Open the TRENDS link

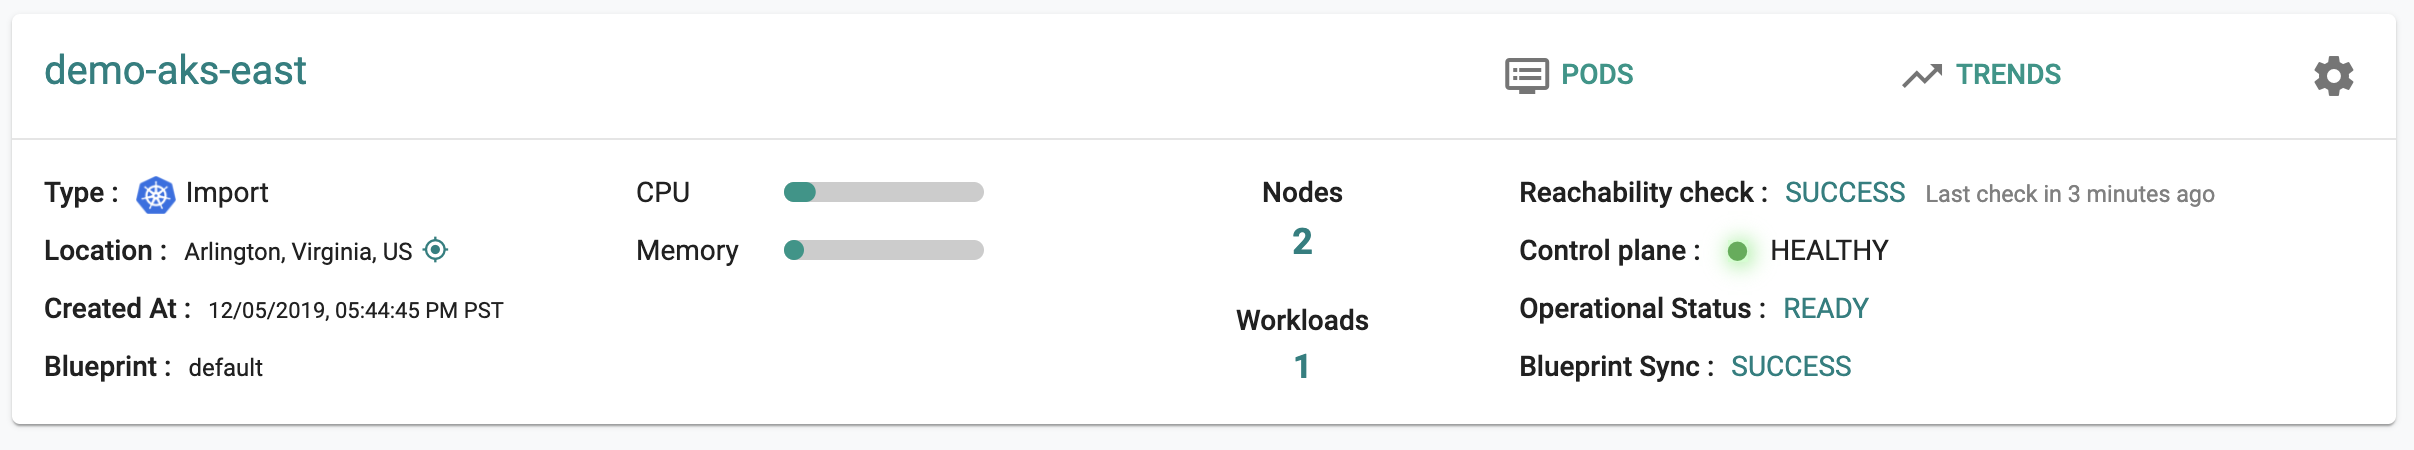pos(2008,75)
